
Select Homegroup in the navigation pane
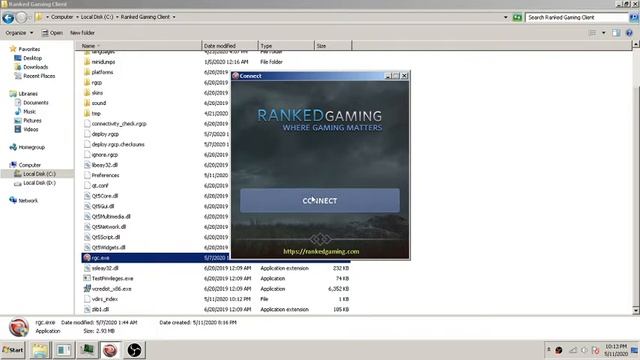click(x=31, y=147)
